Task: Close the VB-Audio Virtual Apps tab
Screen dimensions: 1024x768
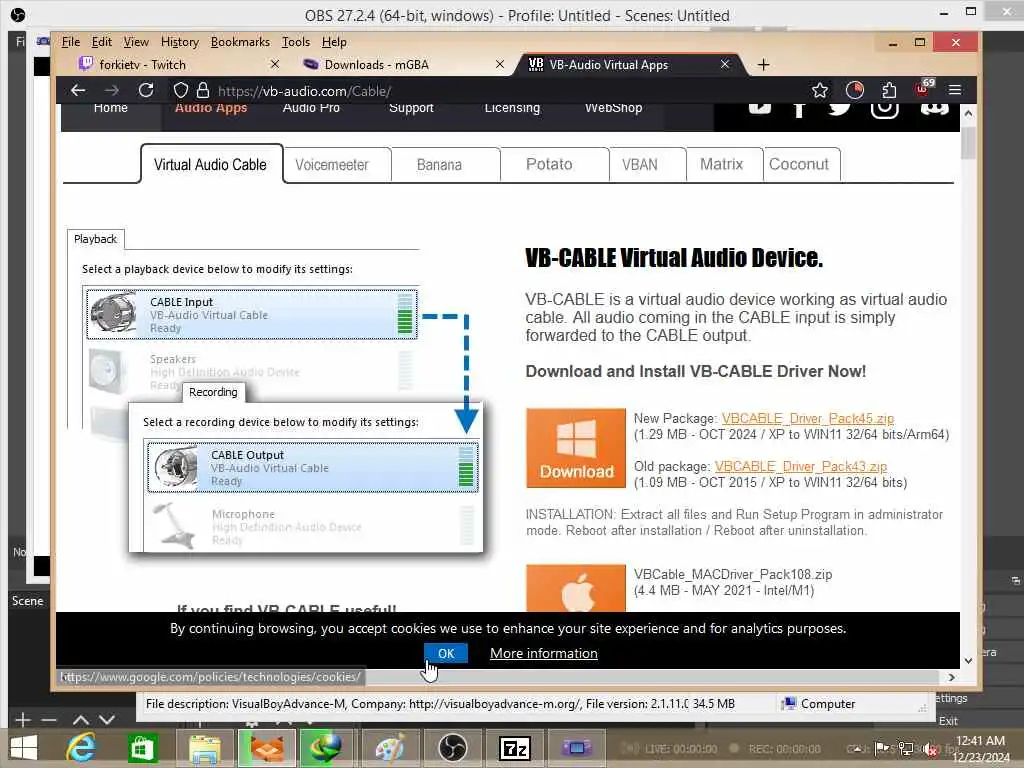Action: (725, 64)
